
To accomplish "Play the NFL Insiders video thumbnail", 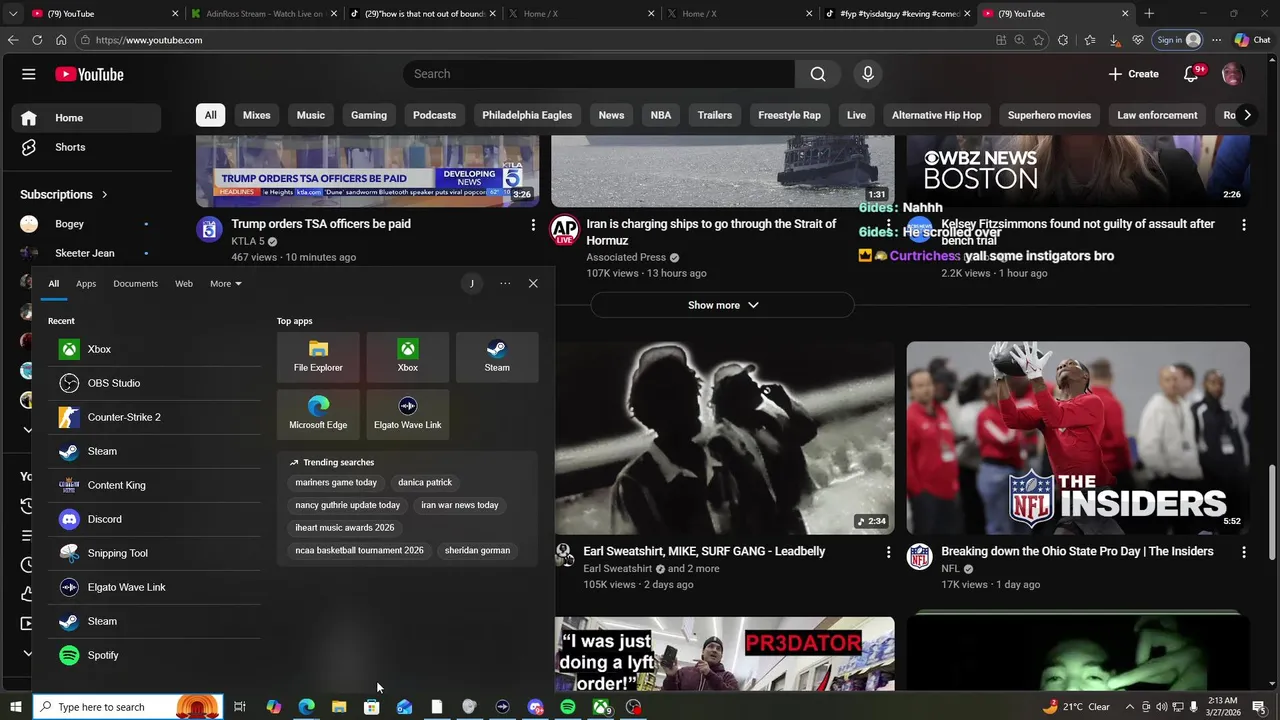I will [1078, 438].
